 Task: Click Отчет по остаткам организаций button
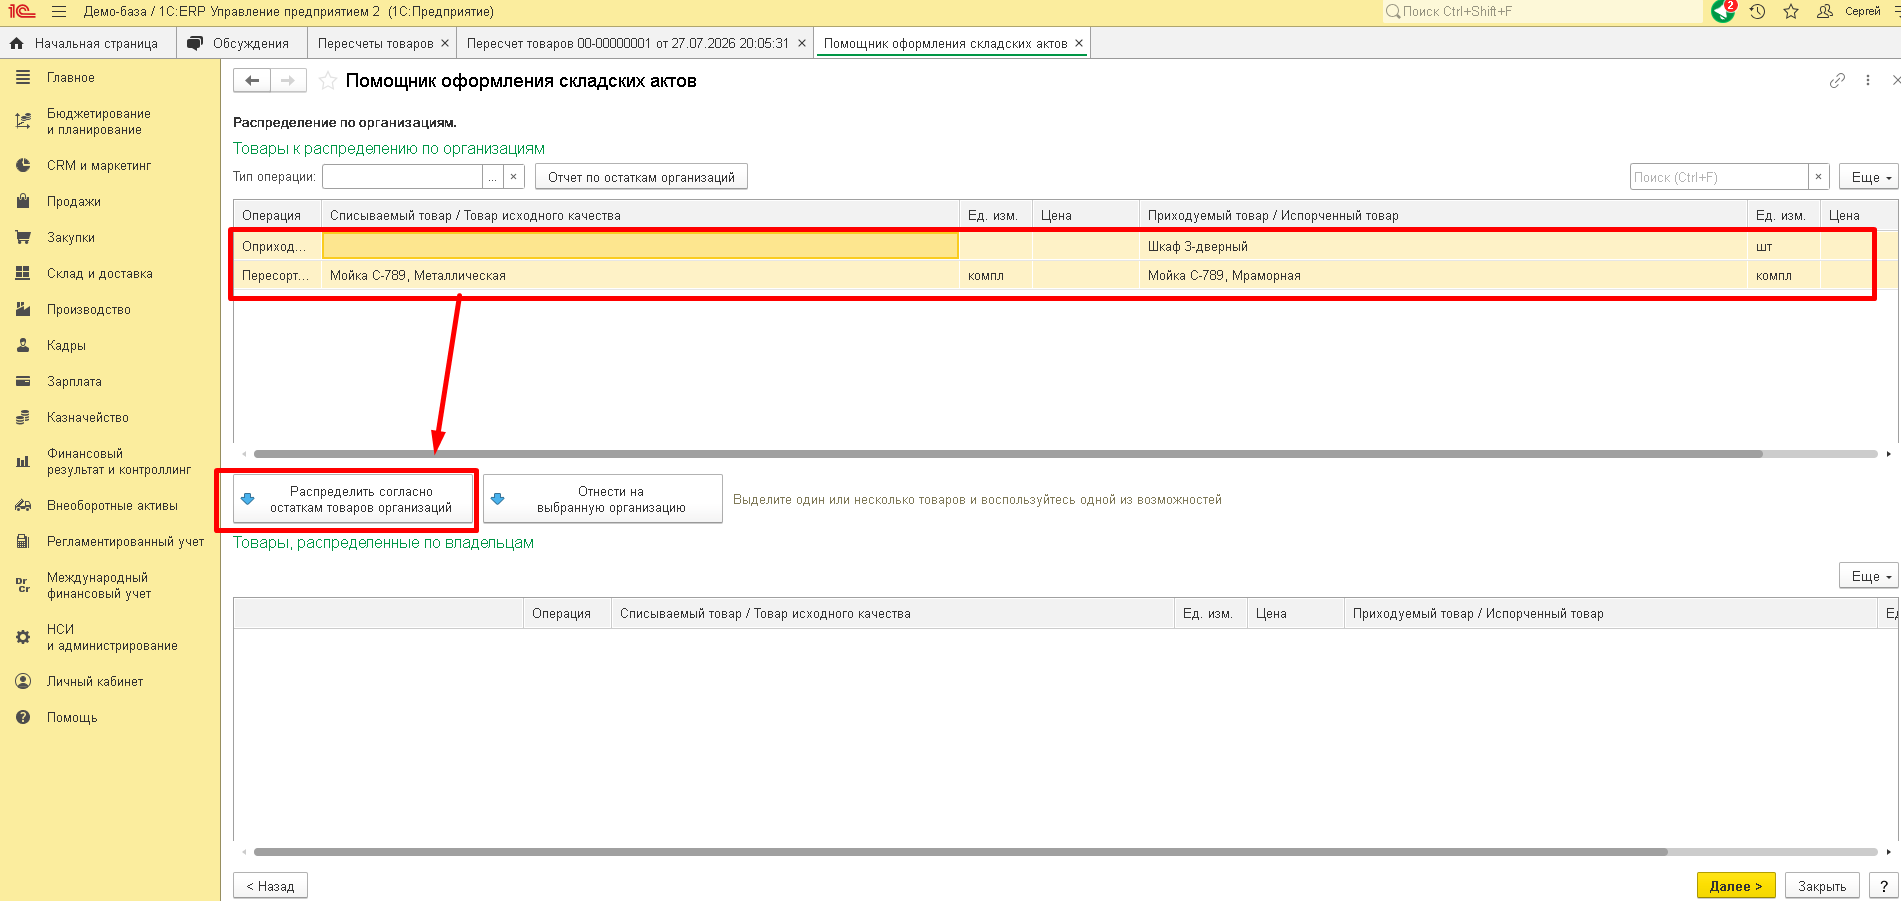641,177
